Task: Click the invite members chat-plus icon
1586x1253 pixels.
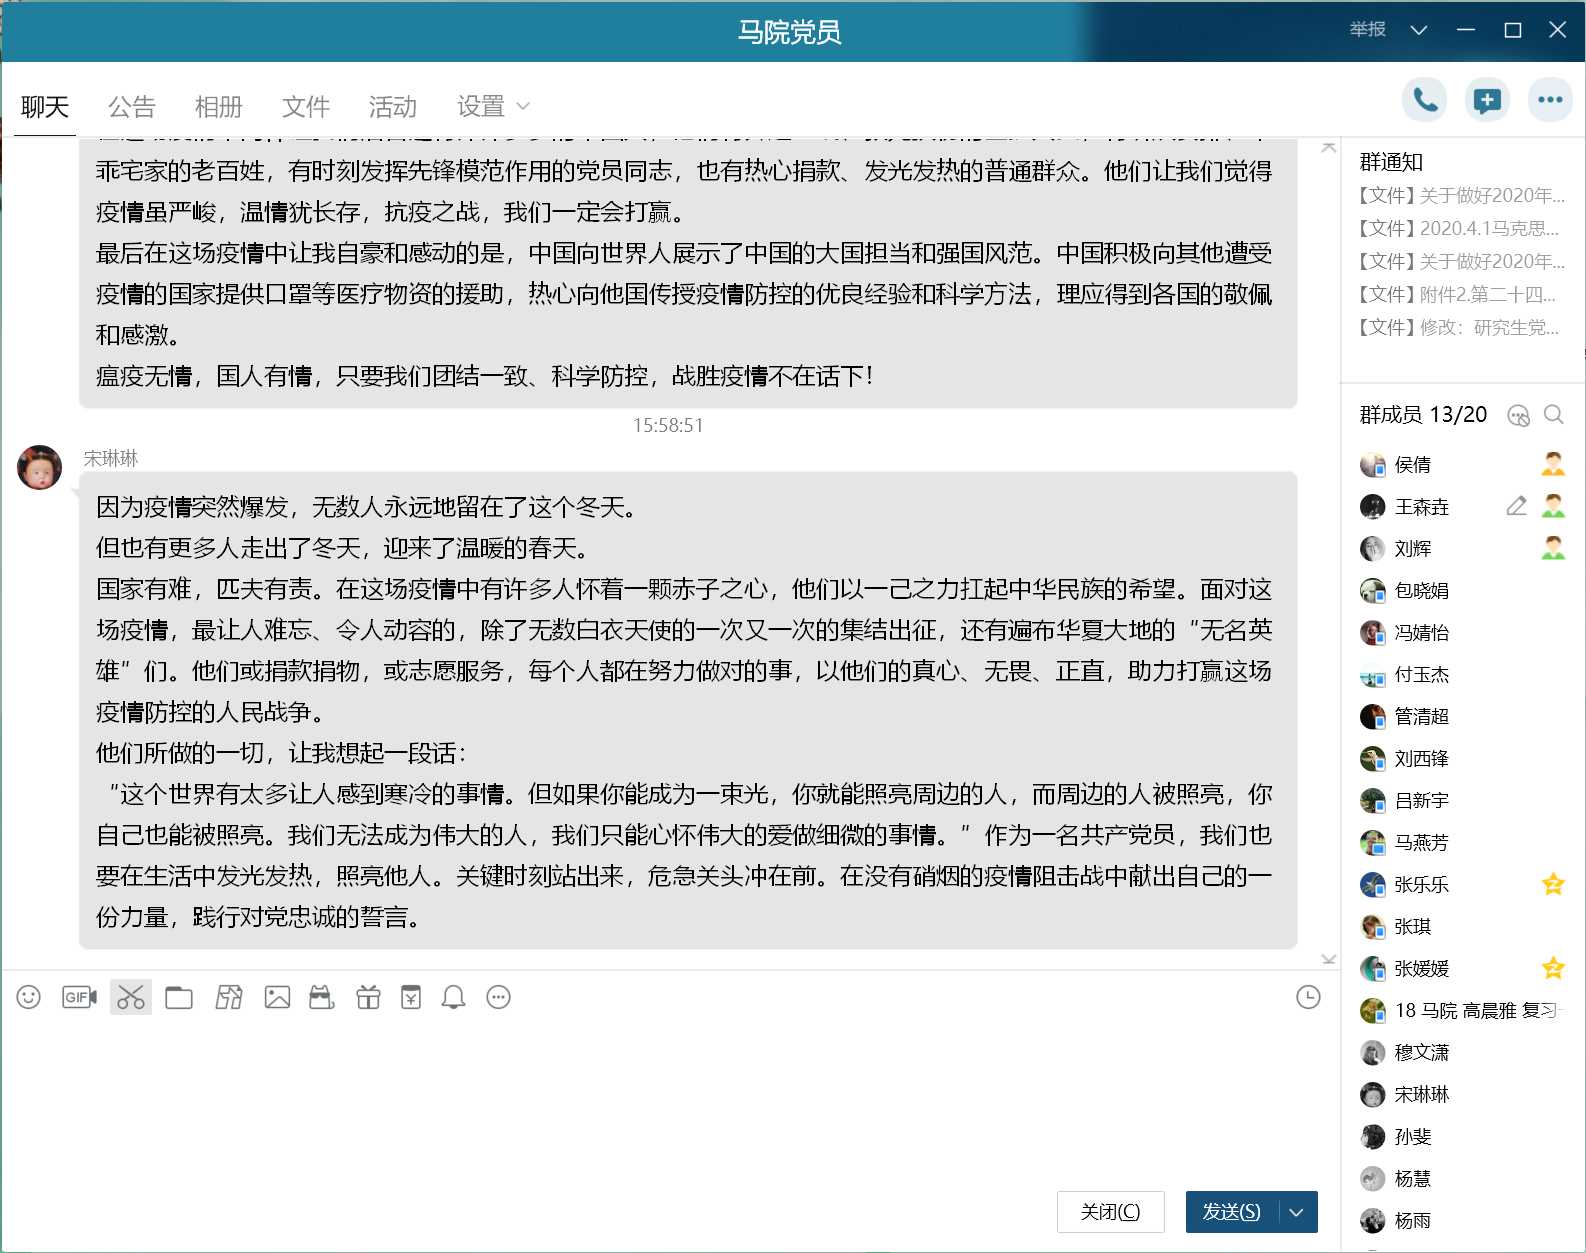Action: 1487,100
